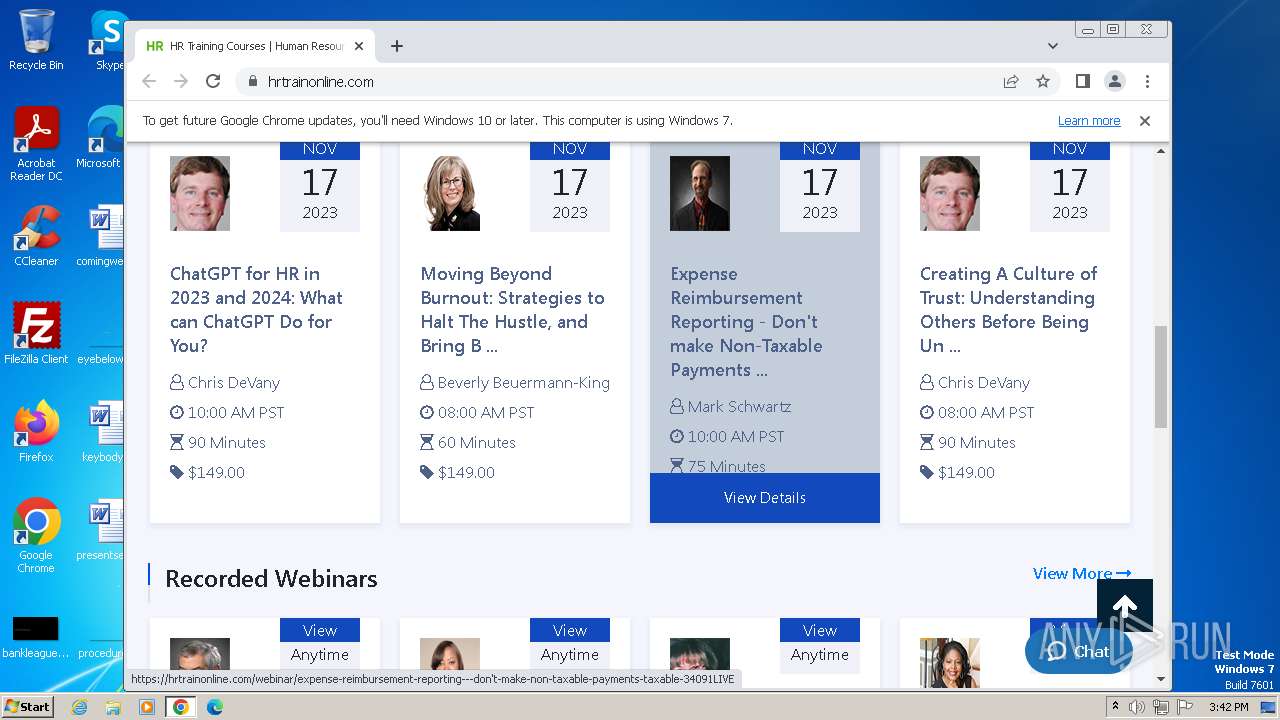Open the Chat widget
1280x720 pixels.
1078,652
